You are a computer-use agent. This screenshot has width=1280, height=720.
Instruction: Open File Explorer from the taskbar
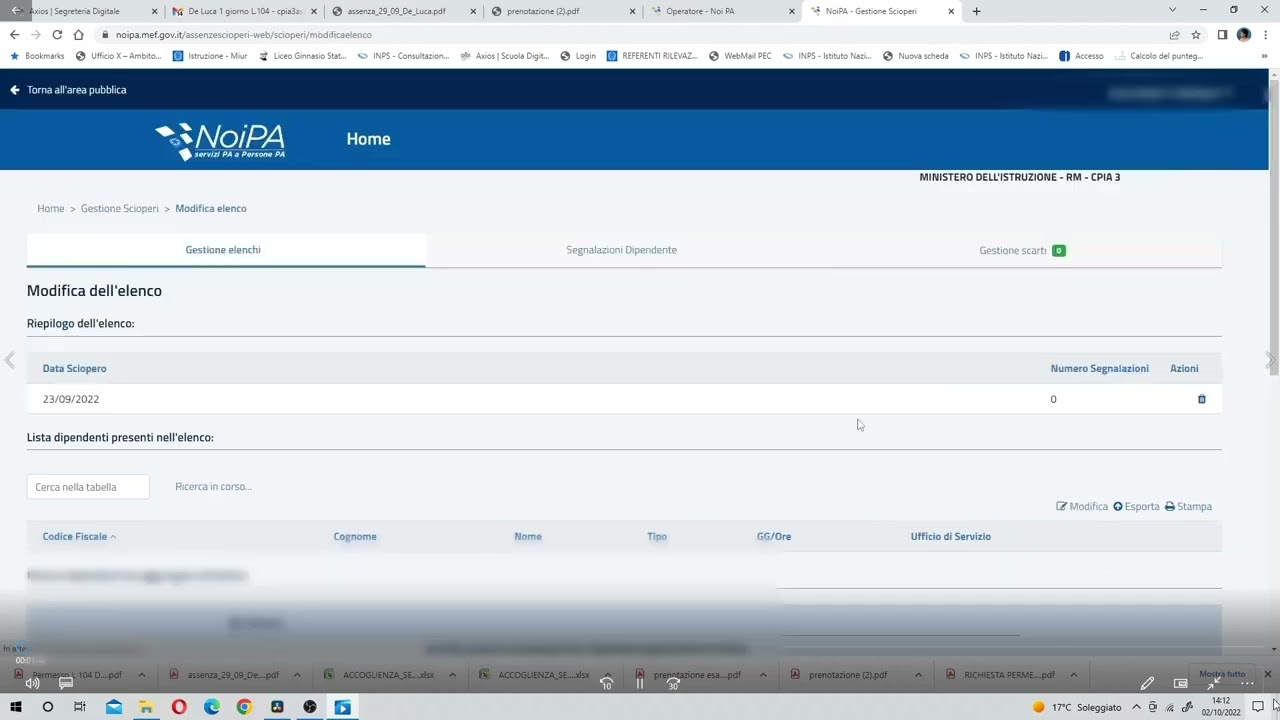(146, 707)
